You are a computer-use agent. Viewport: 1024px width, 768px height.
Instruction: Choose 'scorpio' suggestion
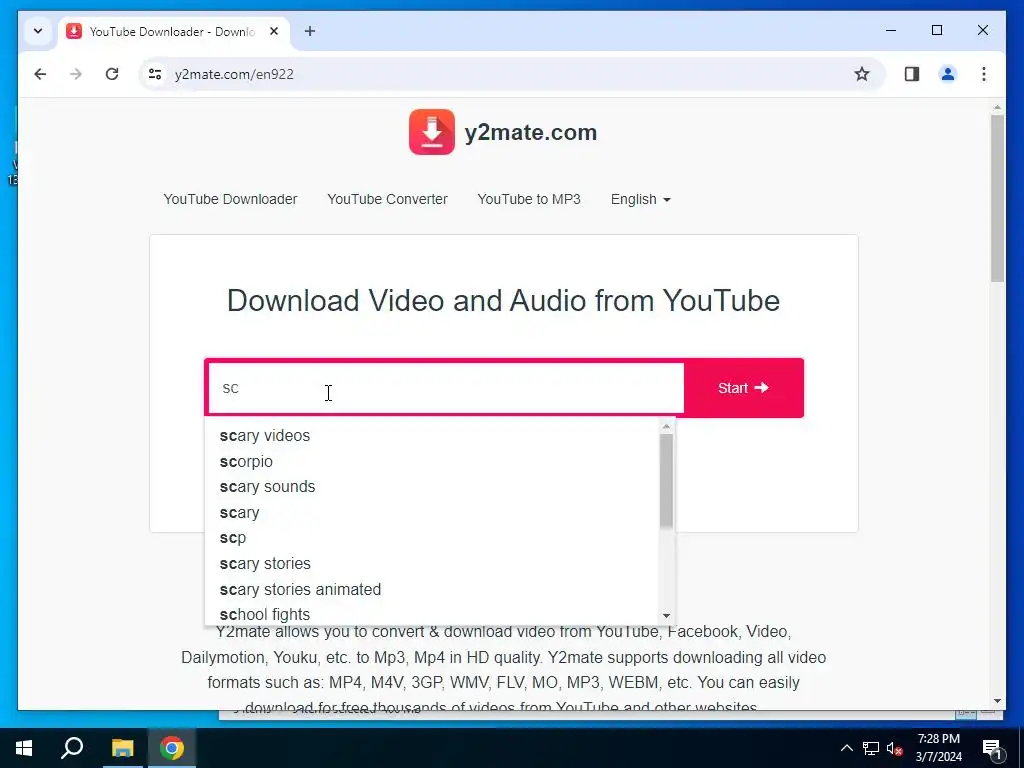[432, 462]
